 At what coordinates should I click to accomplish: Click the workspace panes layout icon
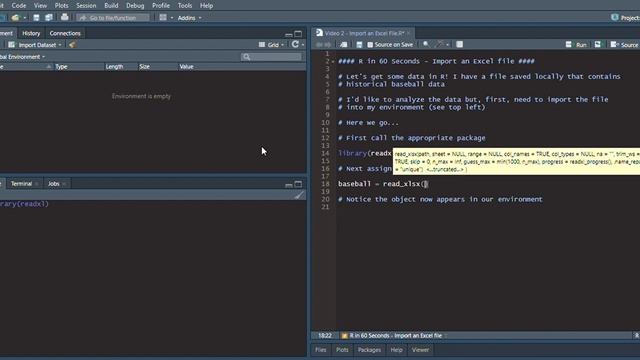[163, 18]
